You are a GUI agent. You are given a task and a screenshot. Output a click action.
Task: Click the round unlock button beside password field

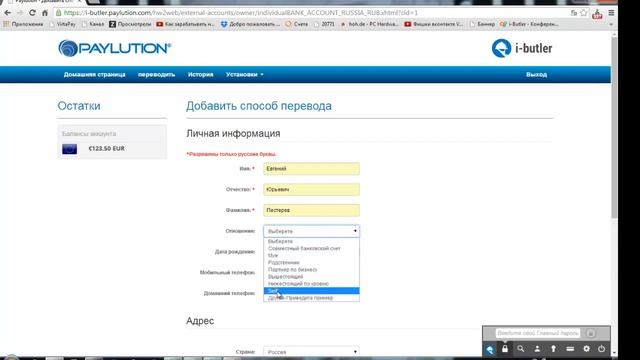591,333
